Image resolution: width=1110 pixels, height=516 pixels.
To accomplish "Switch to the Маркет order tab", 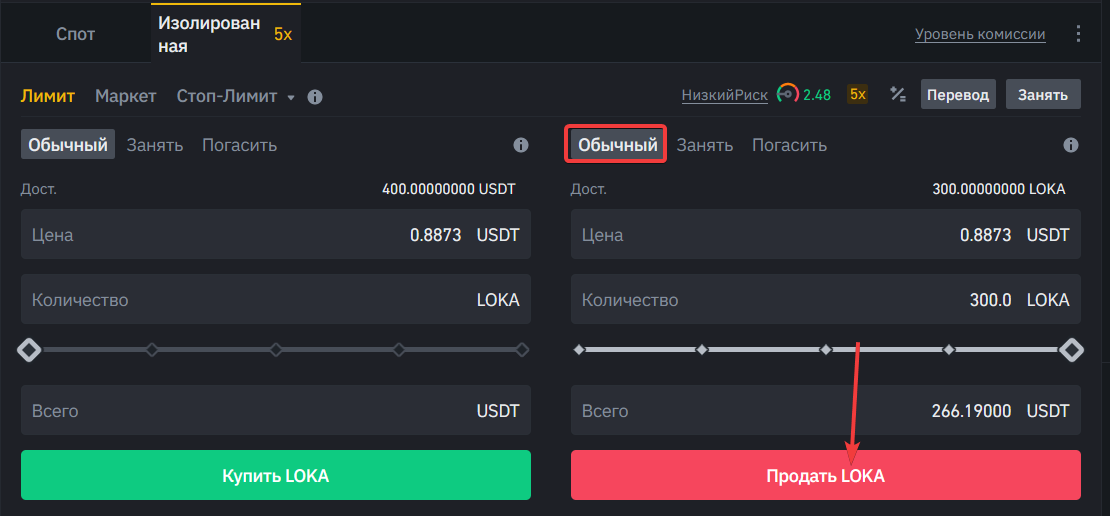I will pos(126,96).
